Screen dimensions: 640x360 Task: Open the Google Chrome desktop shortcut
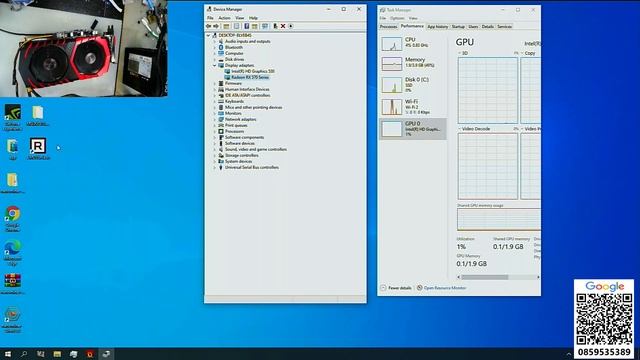tap(13, 219)
